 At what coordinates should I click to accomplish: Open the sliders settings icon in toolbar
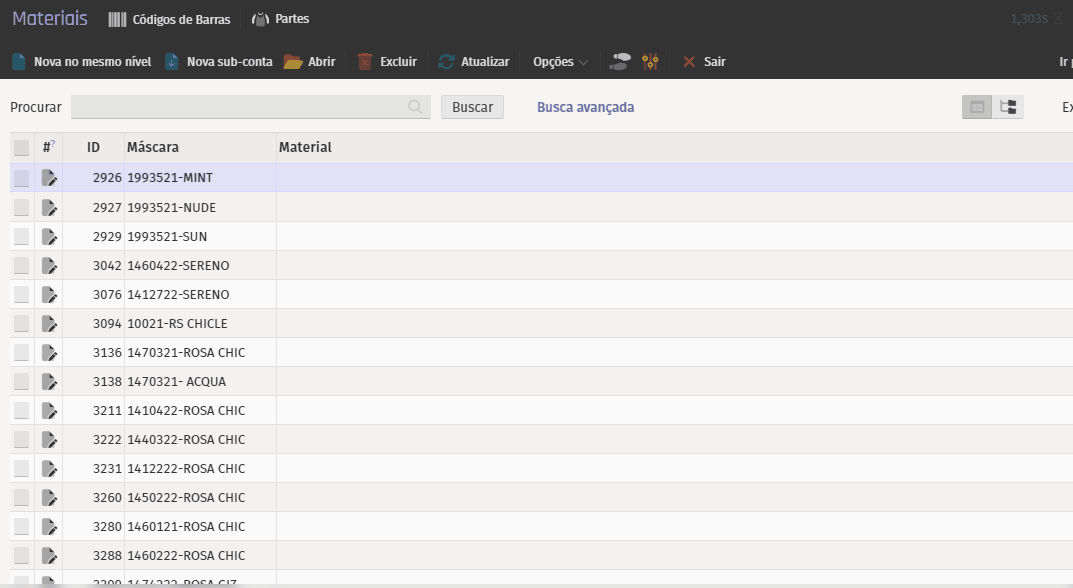[x=650, y=62]
